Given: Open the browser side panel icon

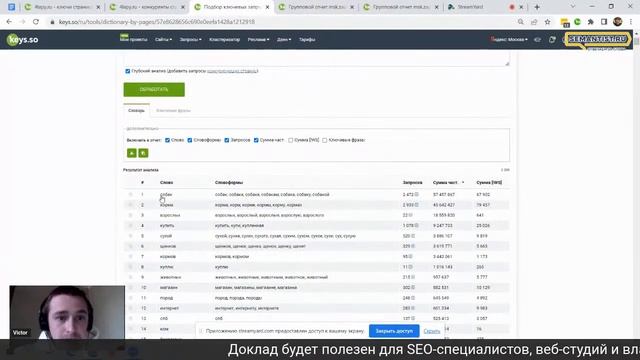Looking at the screenshot, I should [604, 22].
